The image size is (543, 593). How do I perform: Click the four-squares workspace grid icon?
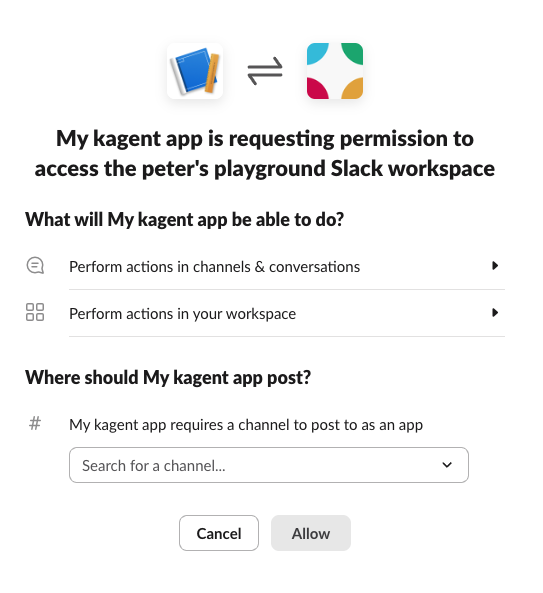(x=35, y=312)
